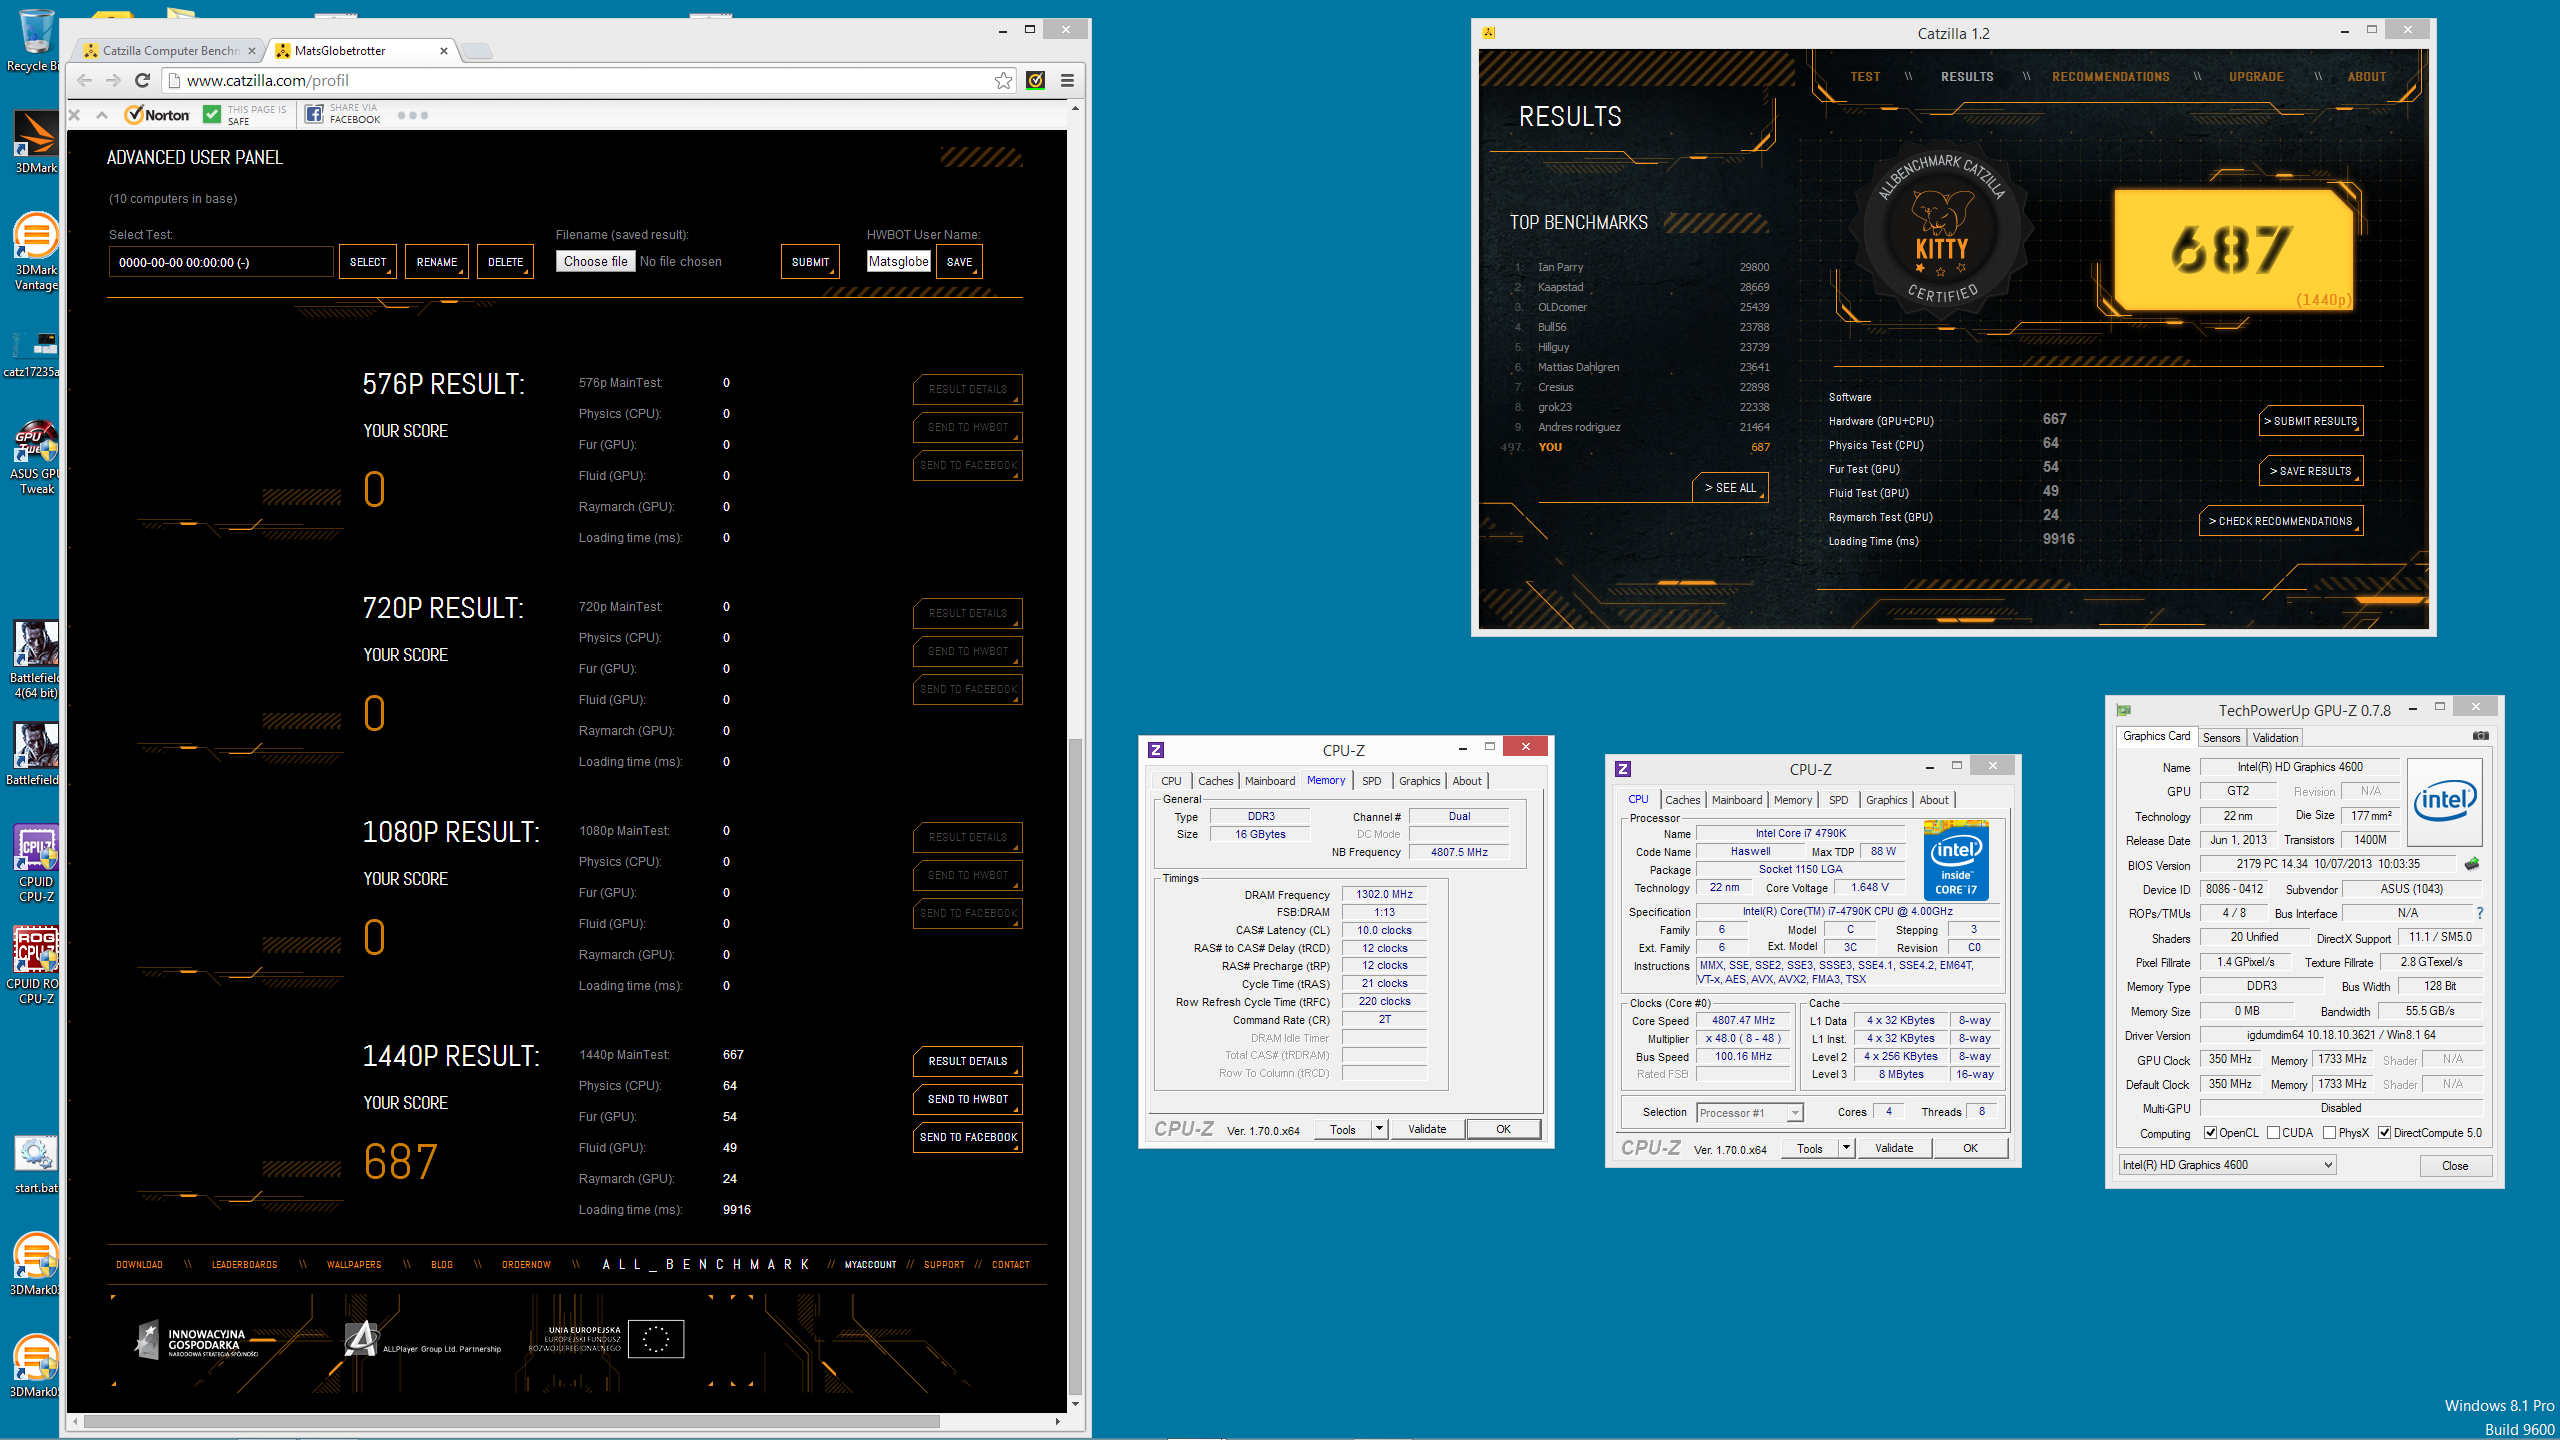
Task: Open the 3DMark Vantage desktop shortcut
Action: (35, 251)
